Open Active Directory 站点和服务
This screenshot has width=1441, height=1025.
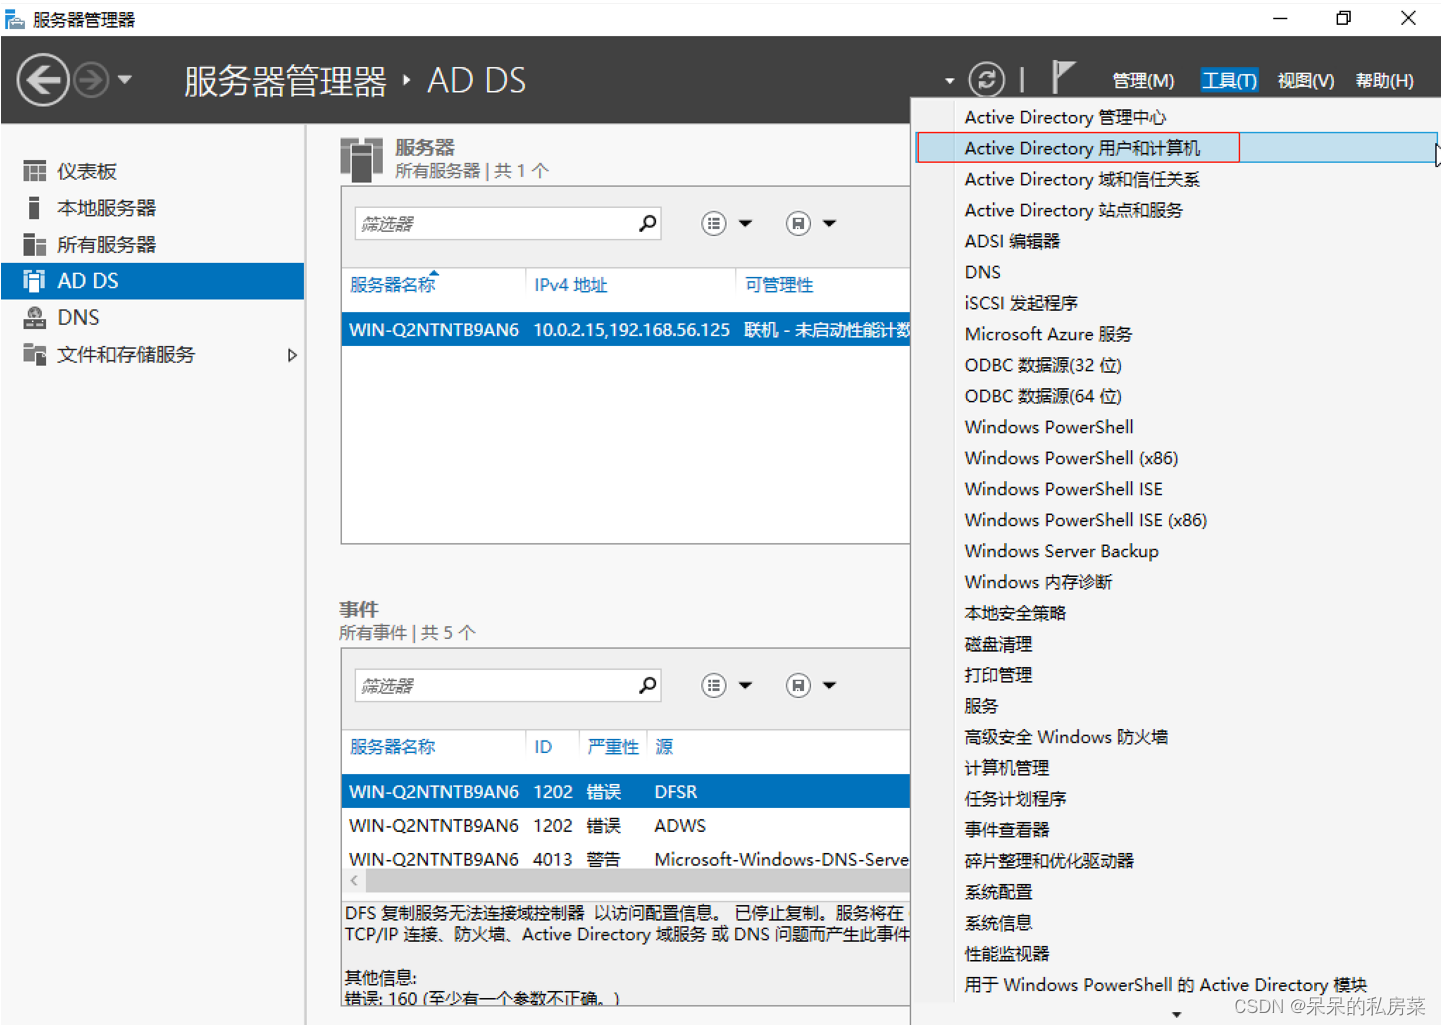(1074, 211)
